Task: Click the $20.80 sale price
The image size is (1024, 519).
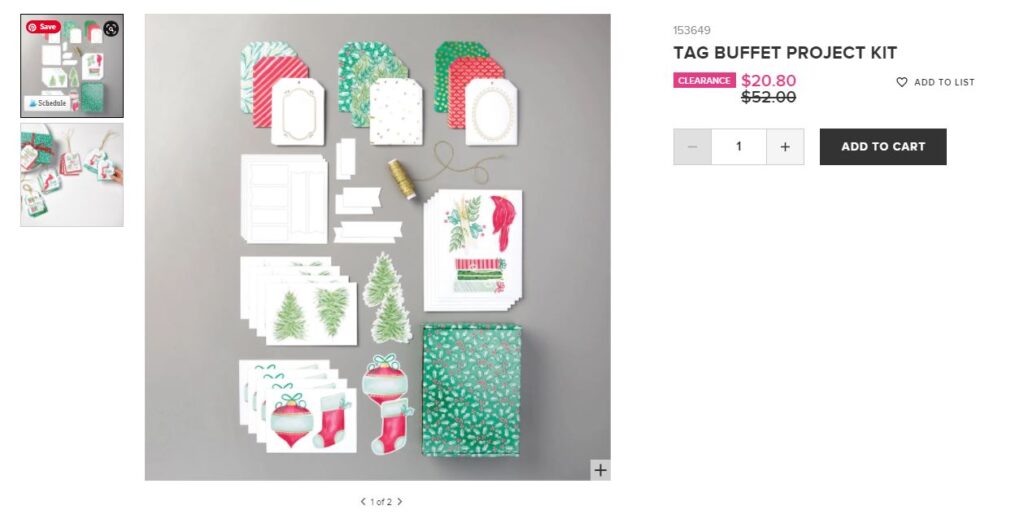Action: pyautogui.click(x=769, y=80)
